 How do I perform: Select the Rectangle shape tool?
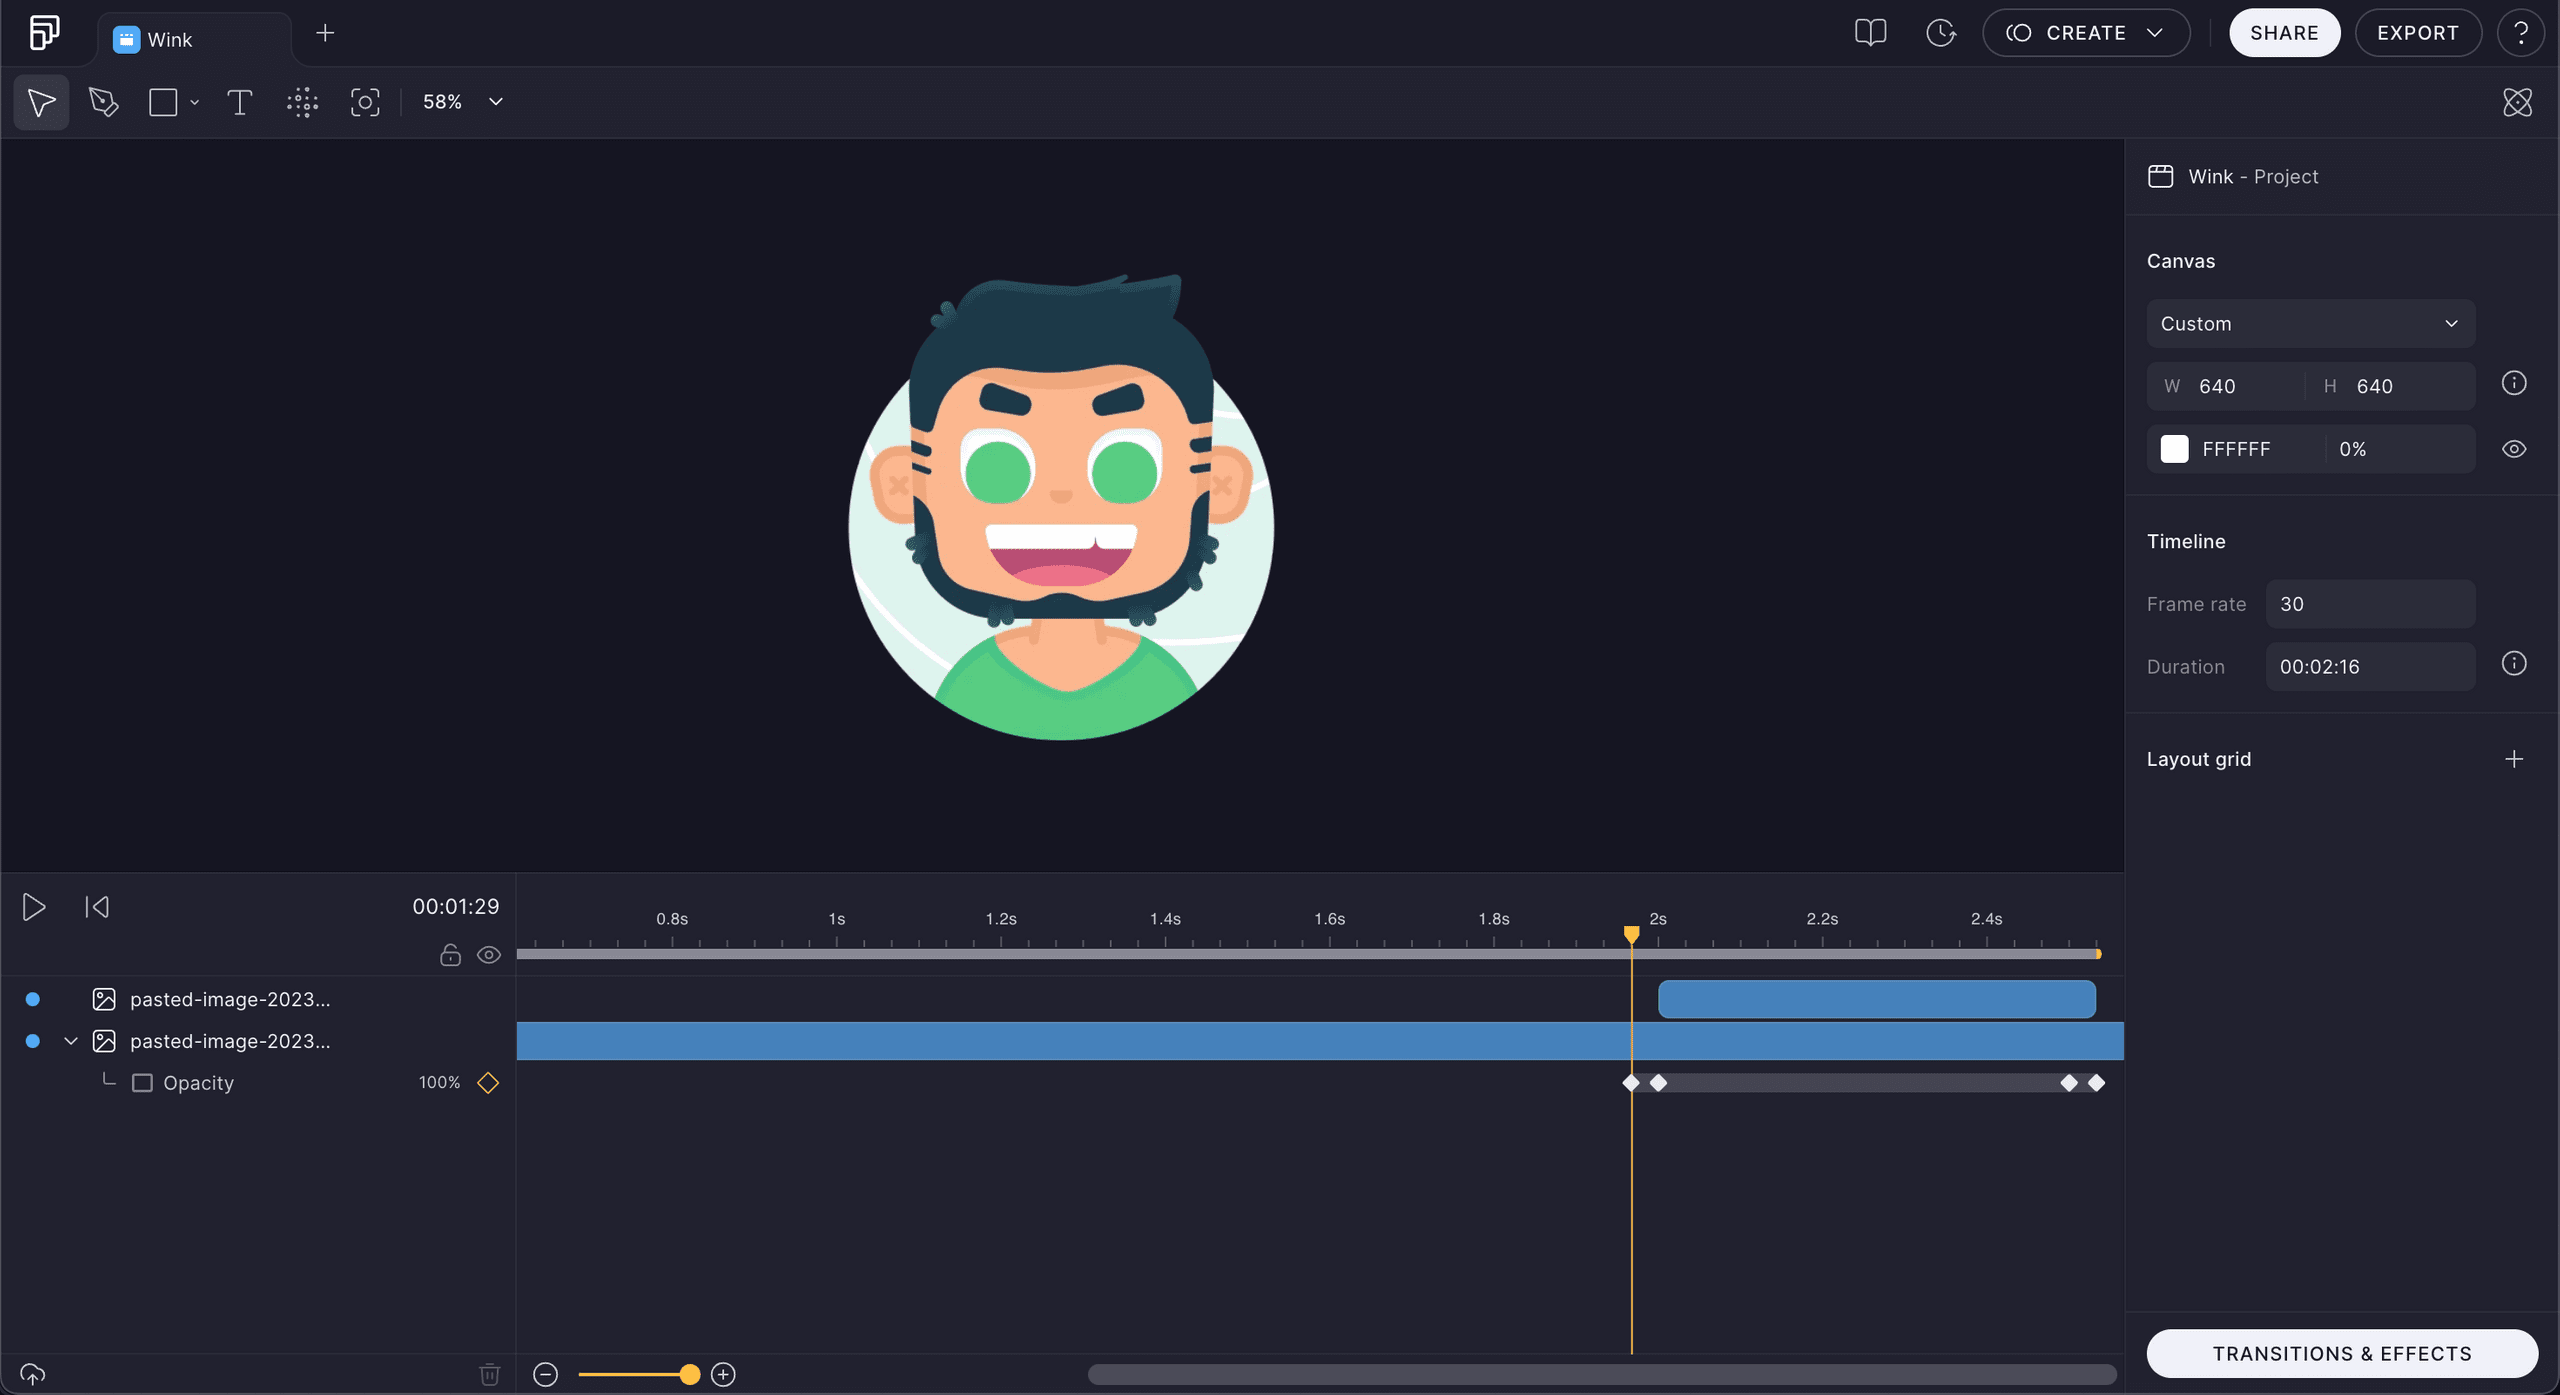pyautogui.click(x=162, y=101)
